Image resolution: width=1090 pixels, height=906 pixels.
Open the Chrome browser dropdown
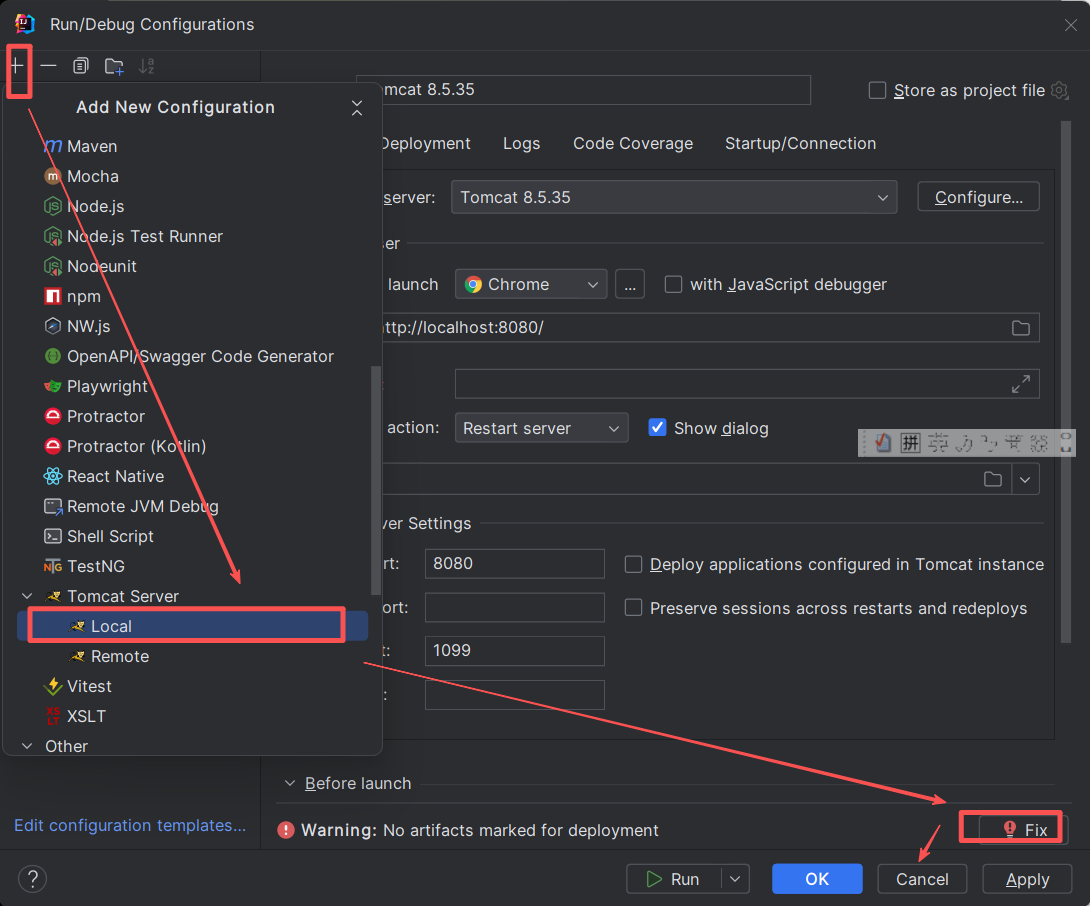[530, 284]
